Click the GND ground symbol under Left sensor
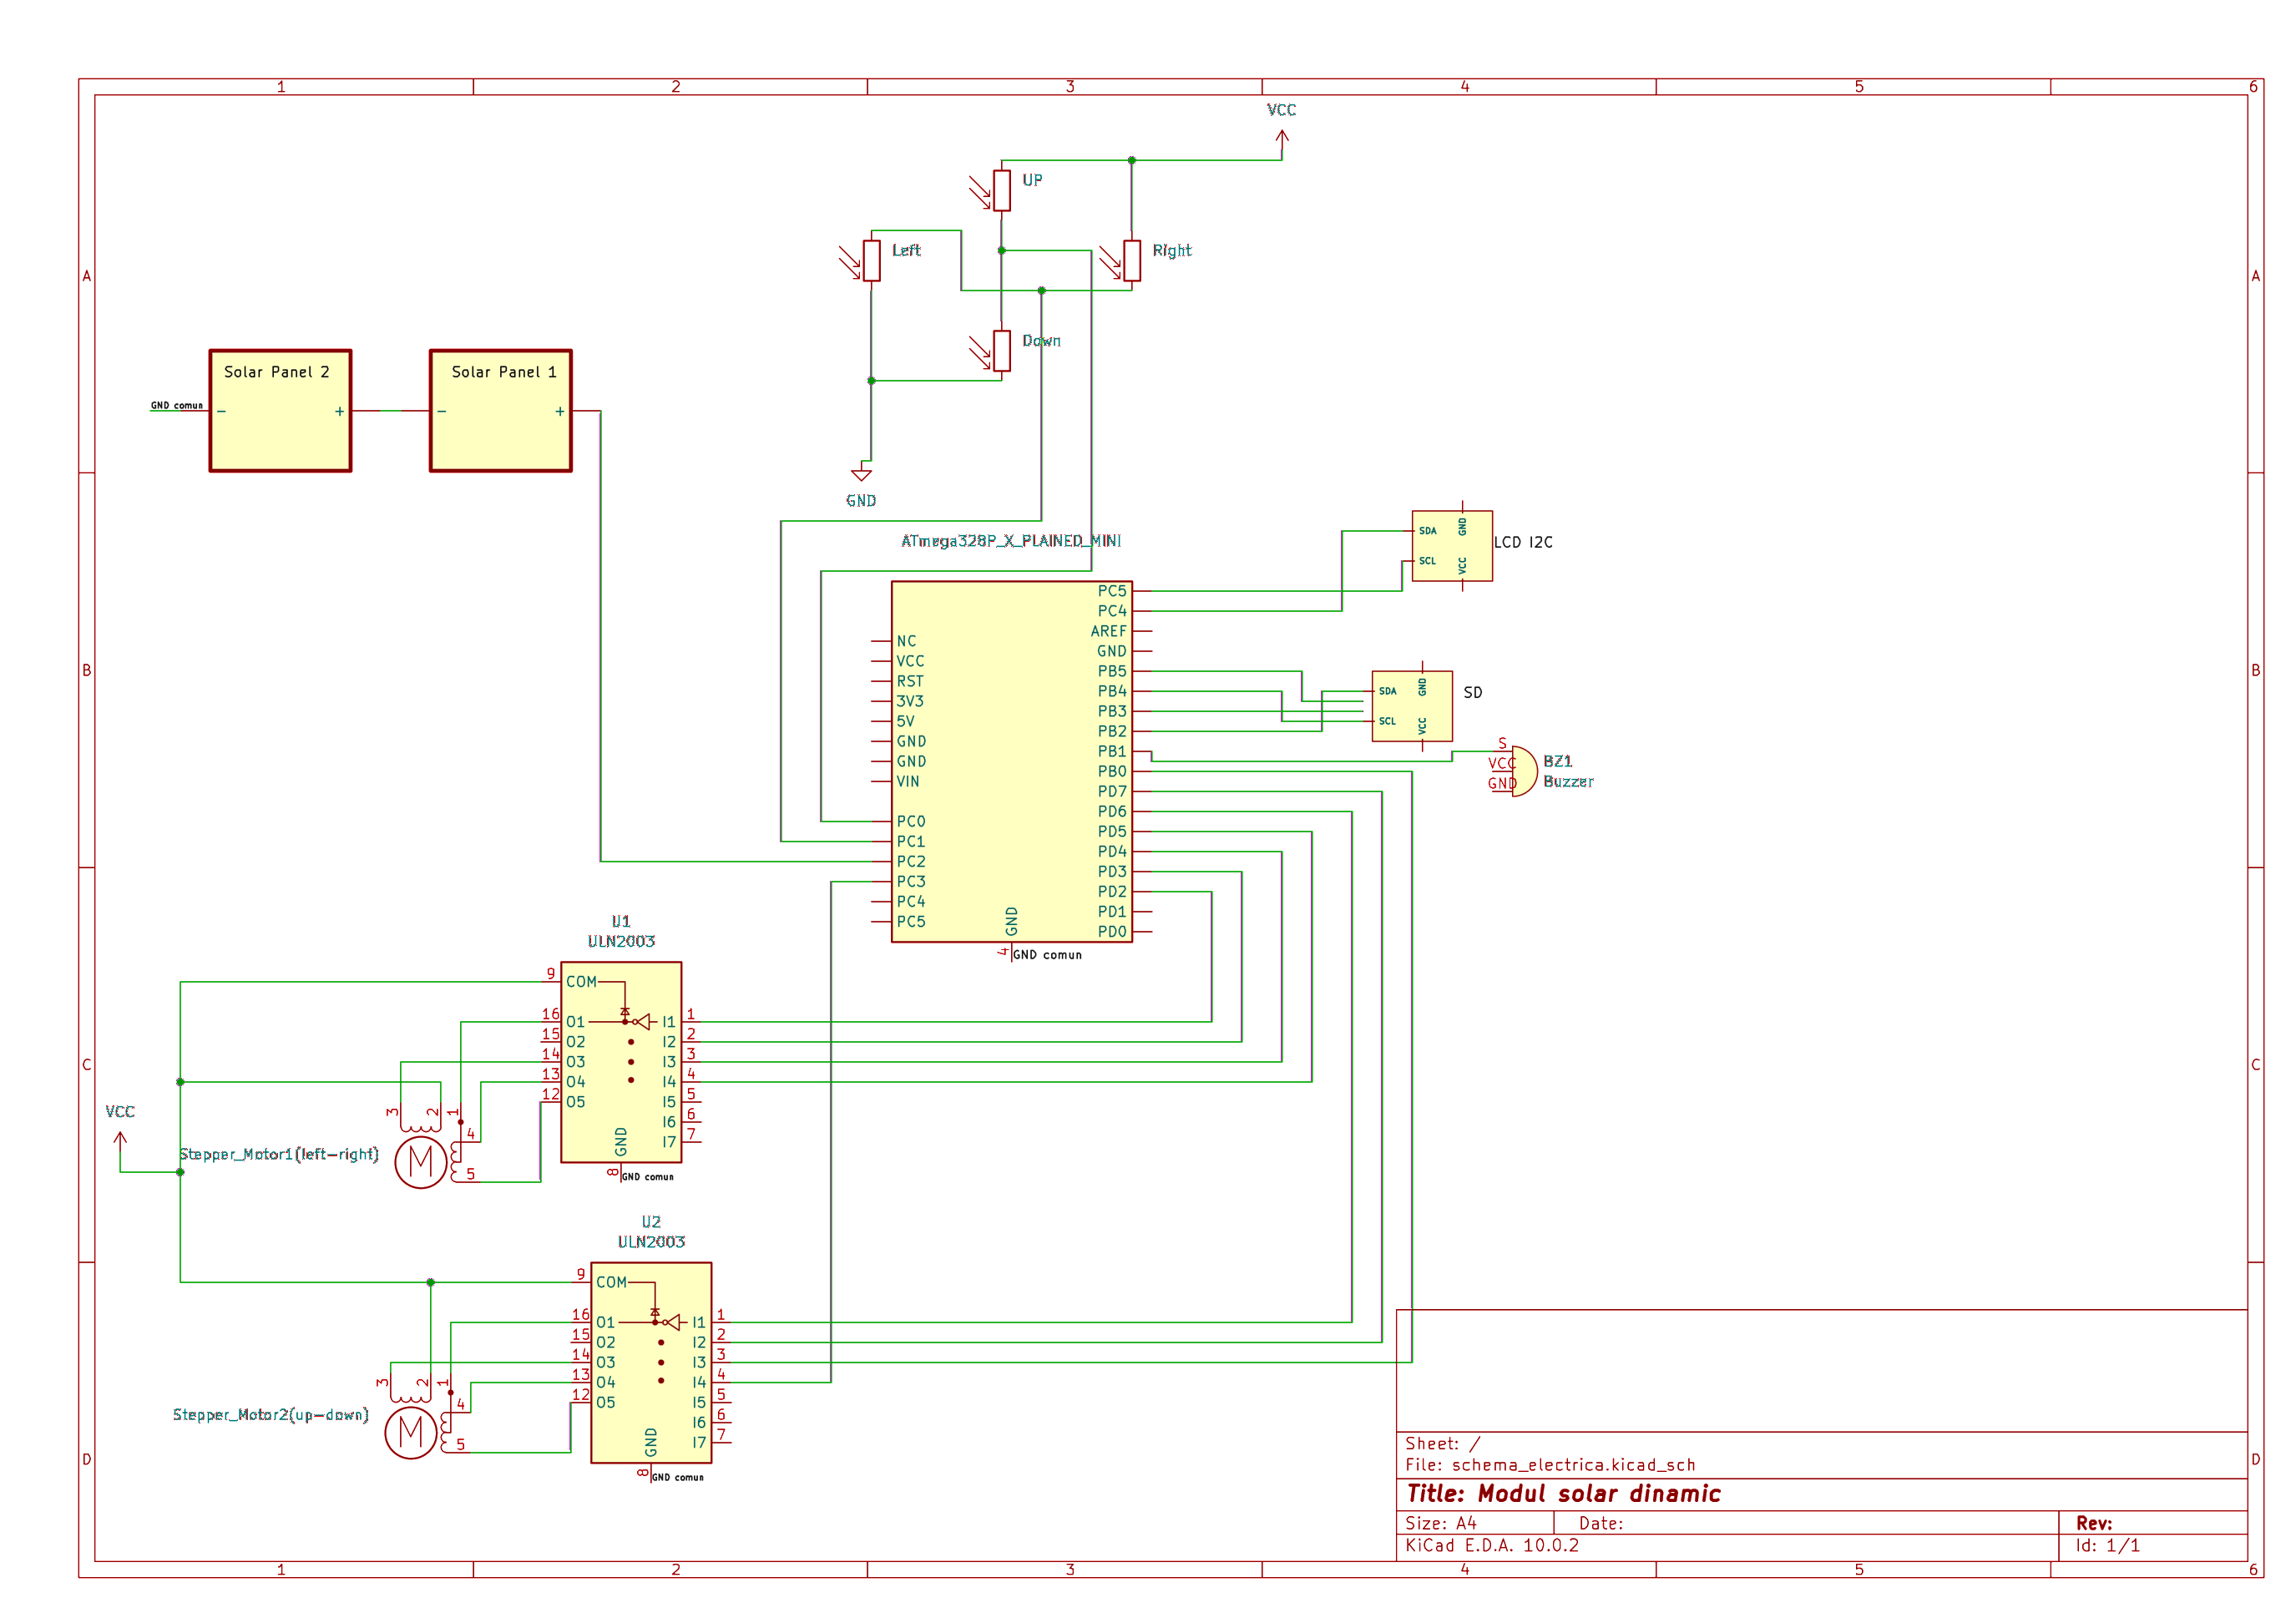The width and height of the screenshot is (2296, 1623). click(861, 475)
